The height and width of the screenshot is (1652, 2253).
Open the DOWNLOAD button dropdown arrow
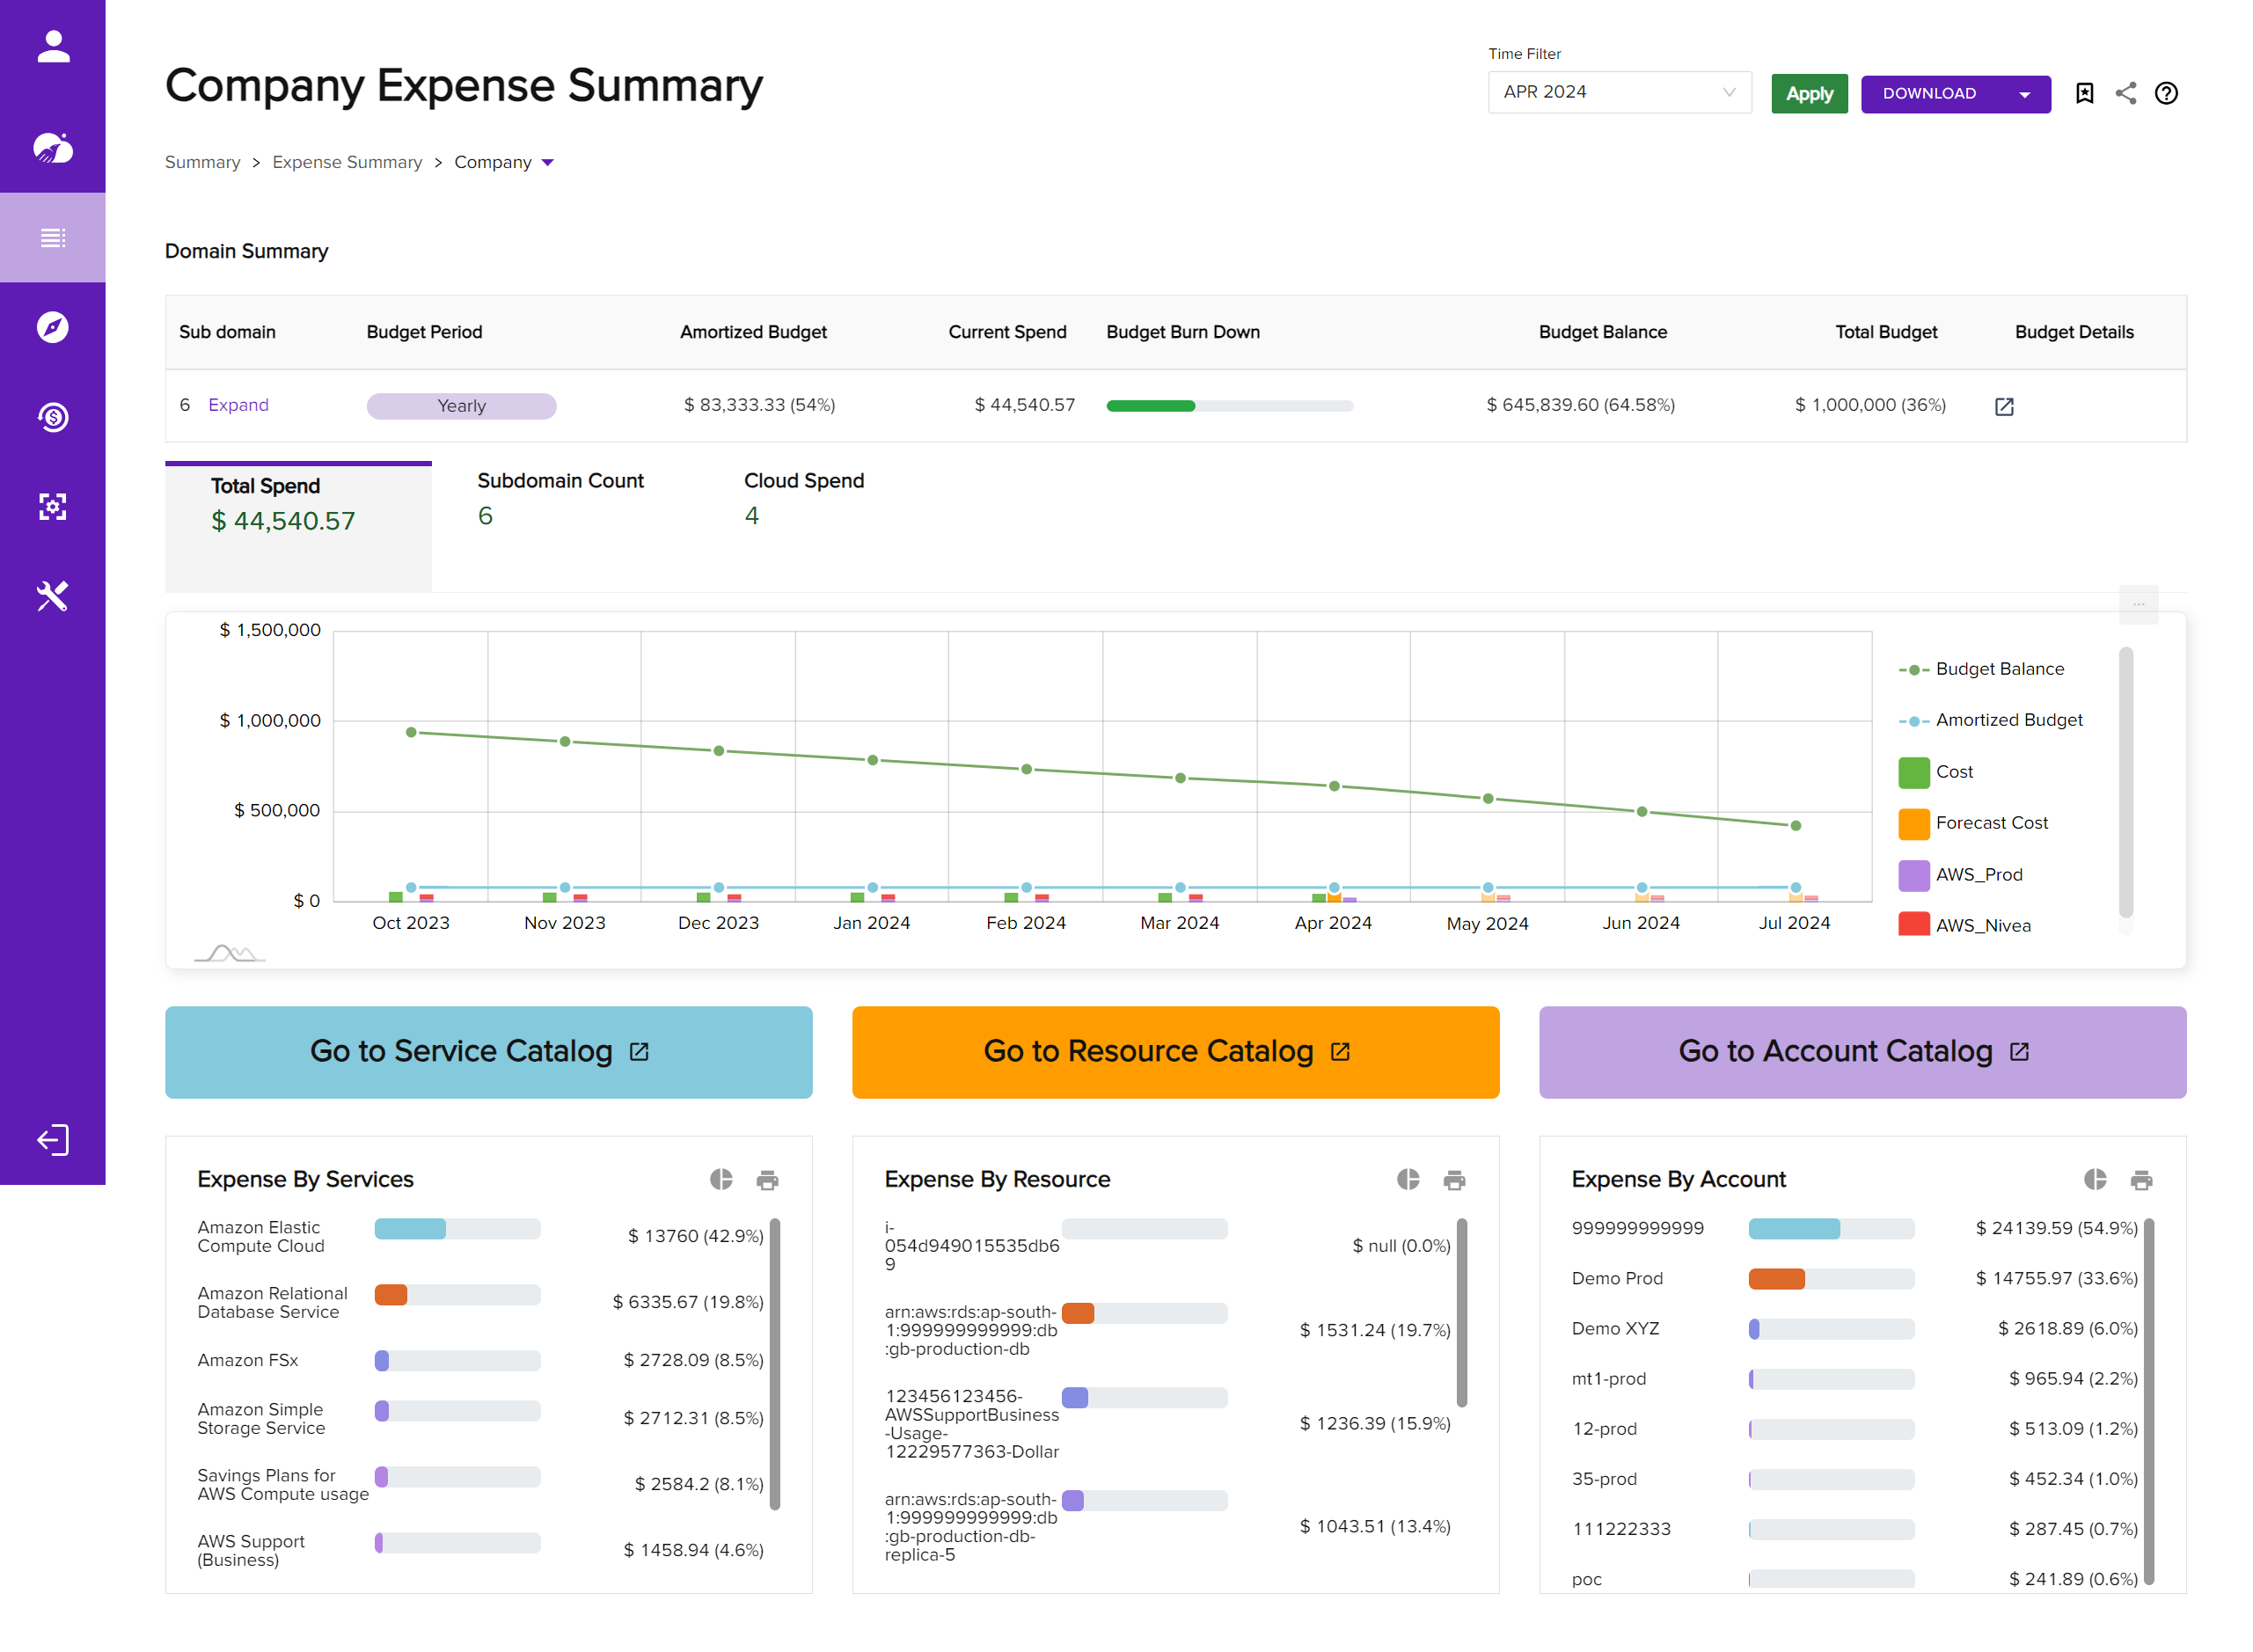2024,94
